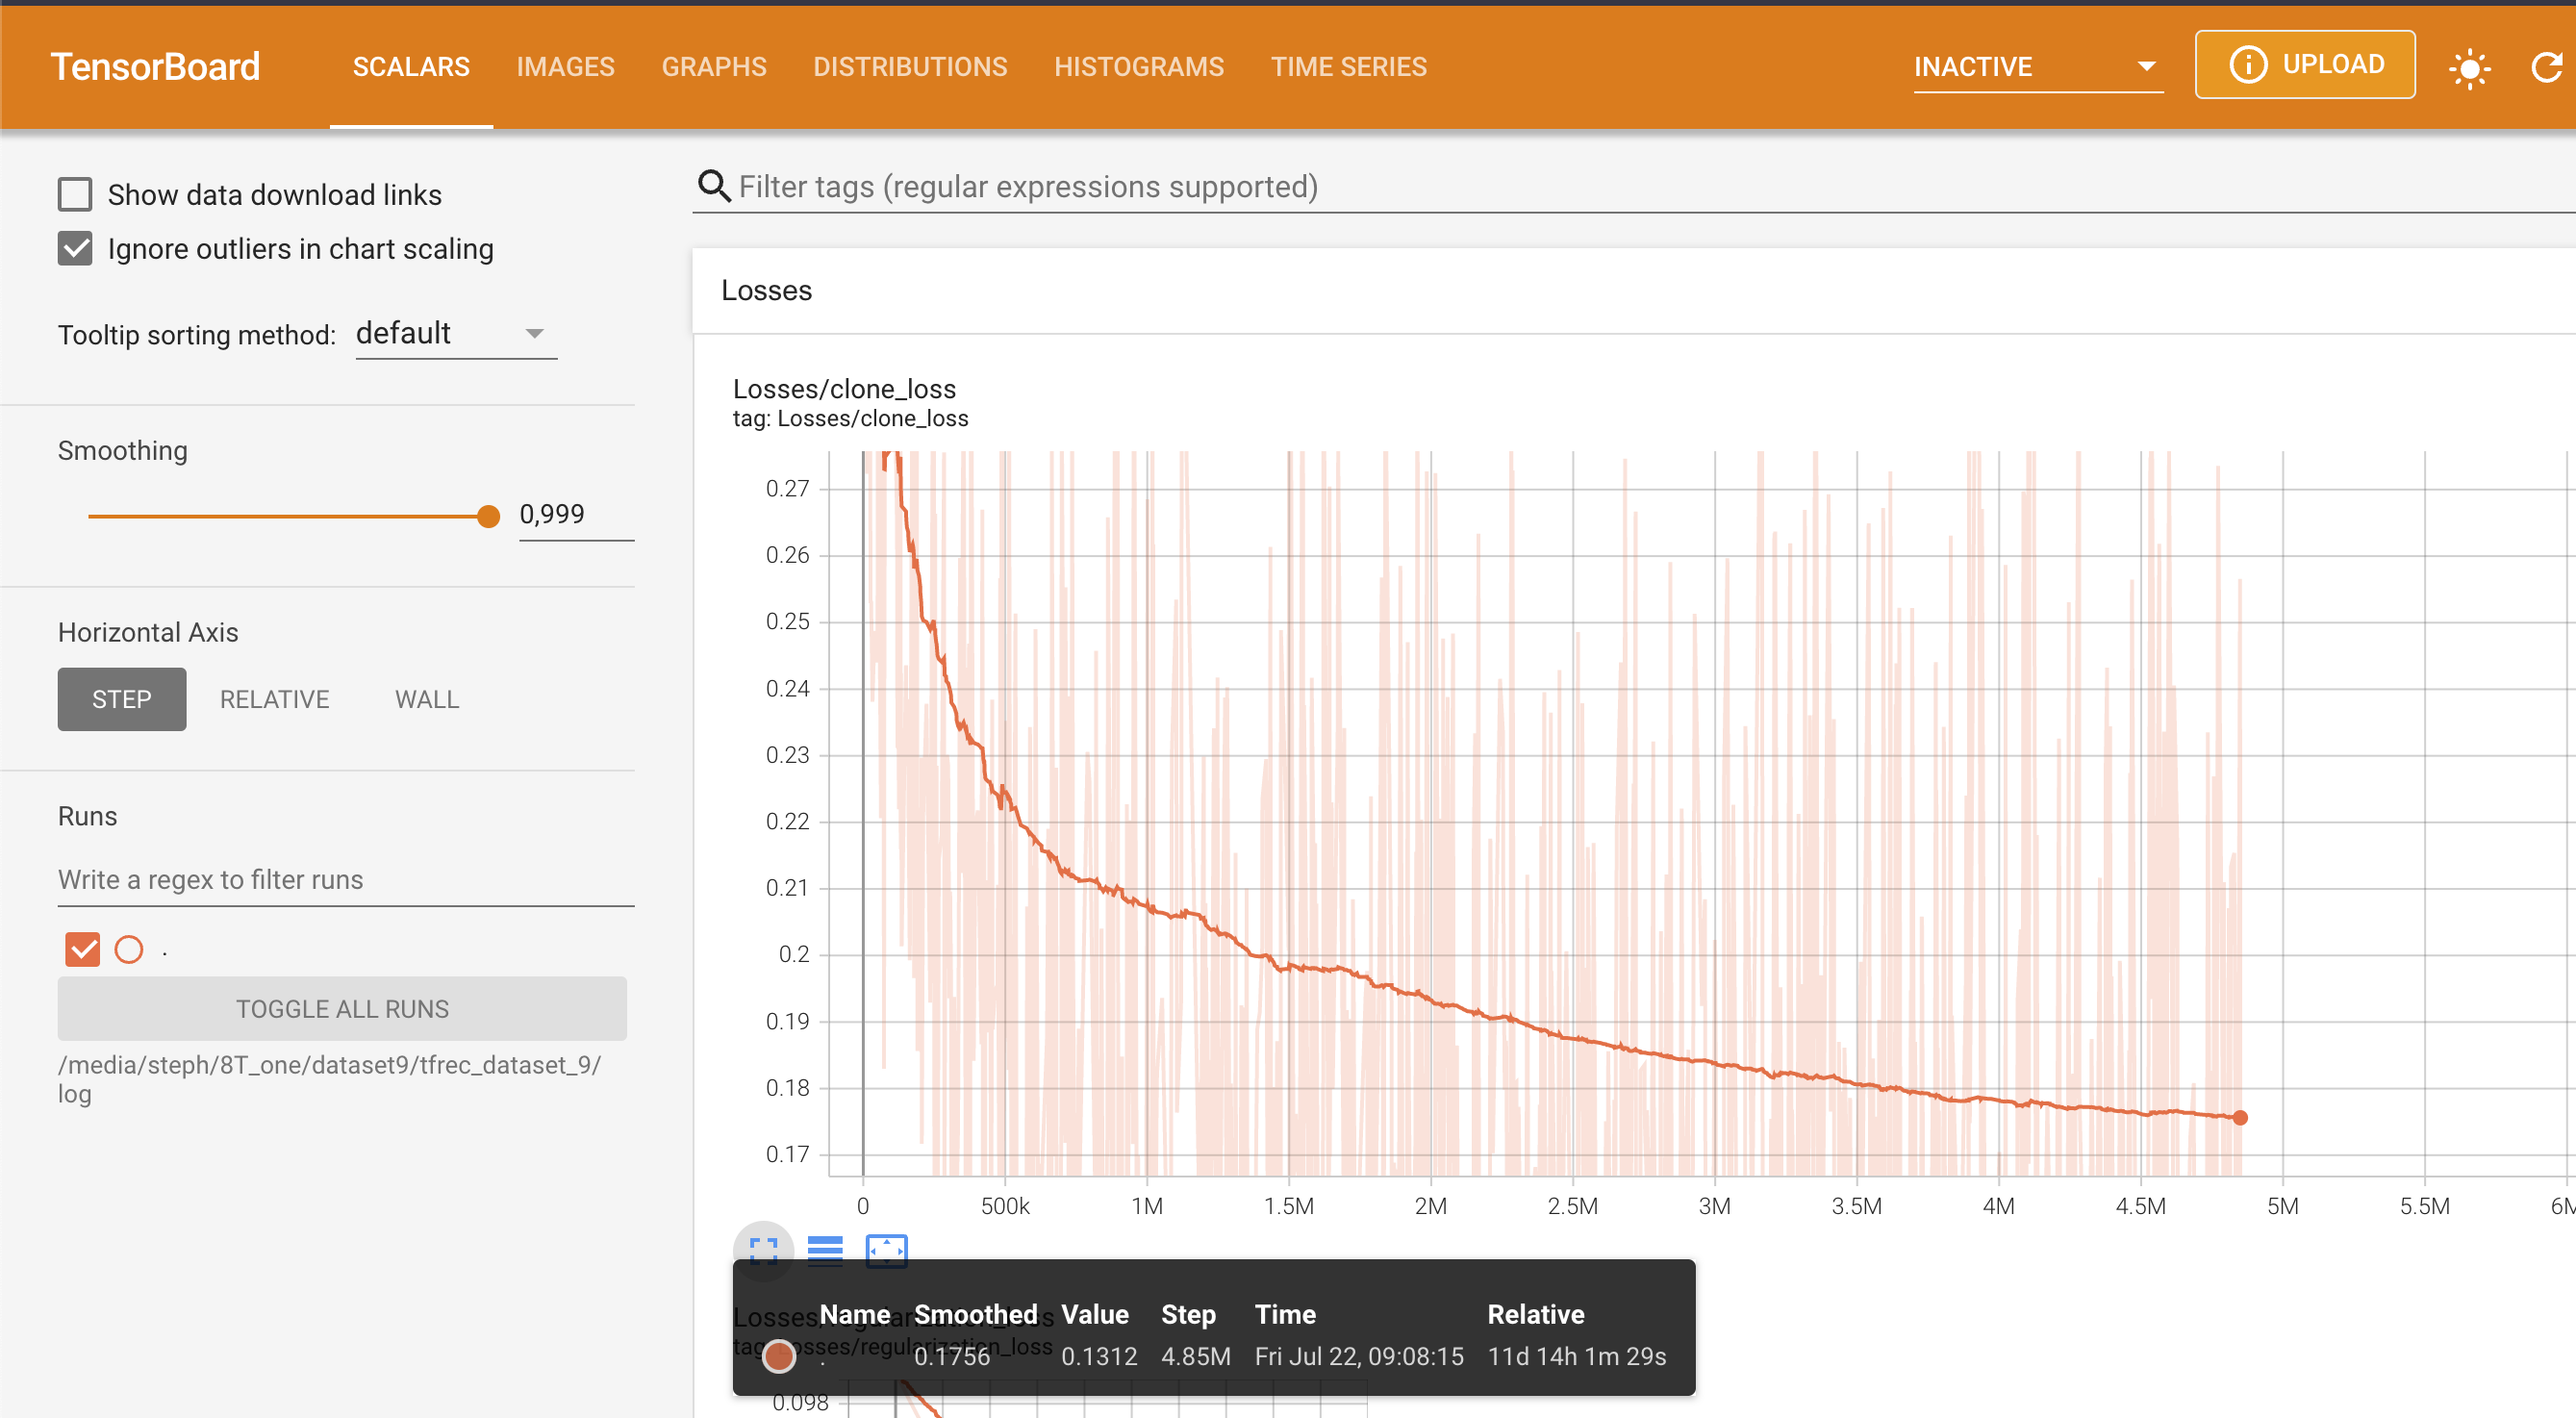Screen dimensions: 2576x1418
Task: Toggle y-axis log scale icon
Action: click(x=825, y=1250)
